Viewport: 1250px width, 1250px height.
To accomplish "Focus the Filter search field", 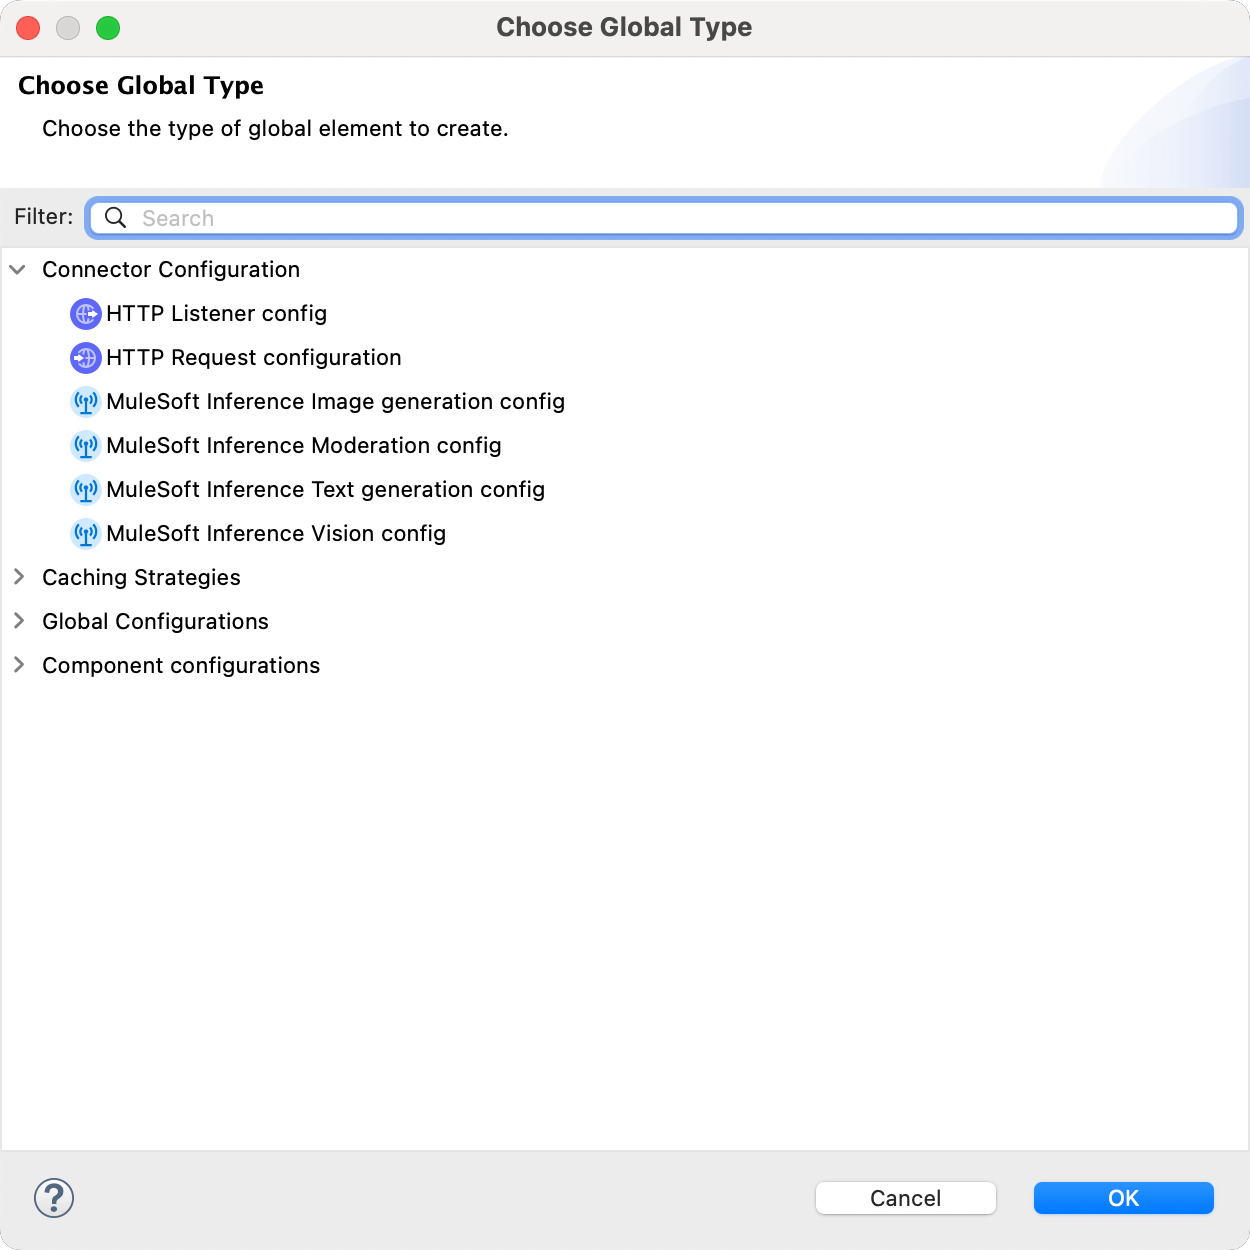I will tap(664, 218).
